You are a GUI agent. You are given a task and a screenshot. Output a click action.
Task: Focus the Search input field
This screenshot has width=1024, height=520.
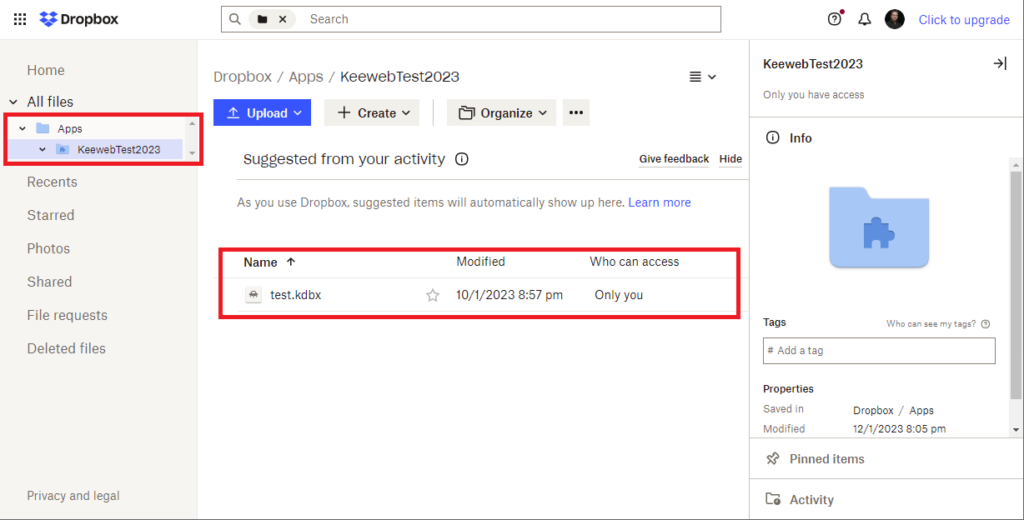point(509,20)
